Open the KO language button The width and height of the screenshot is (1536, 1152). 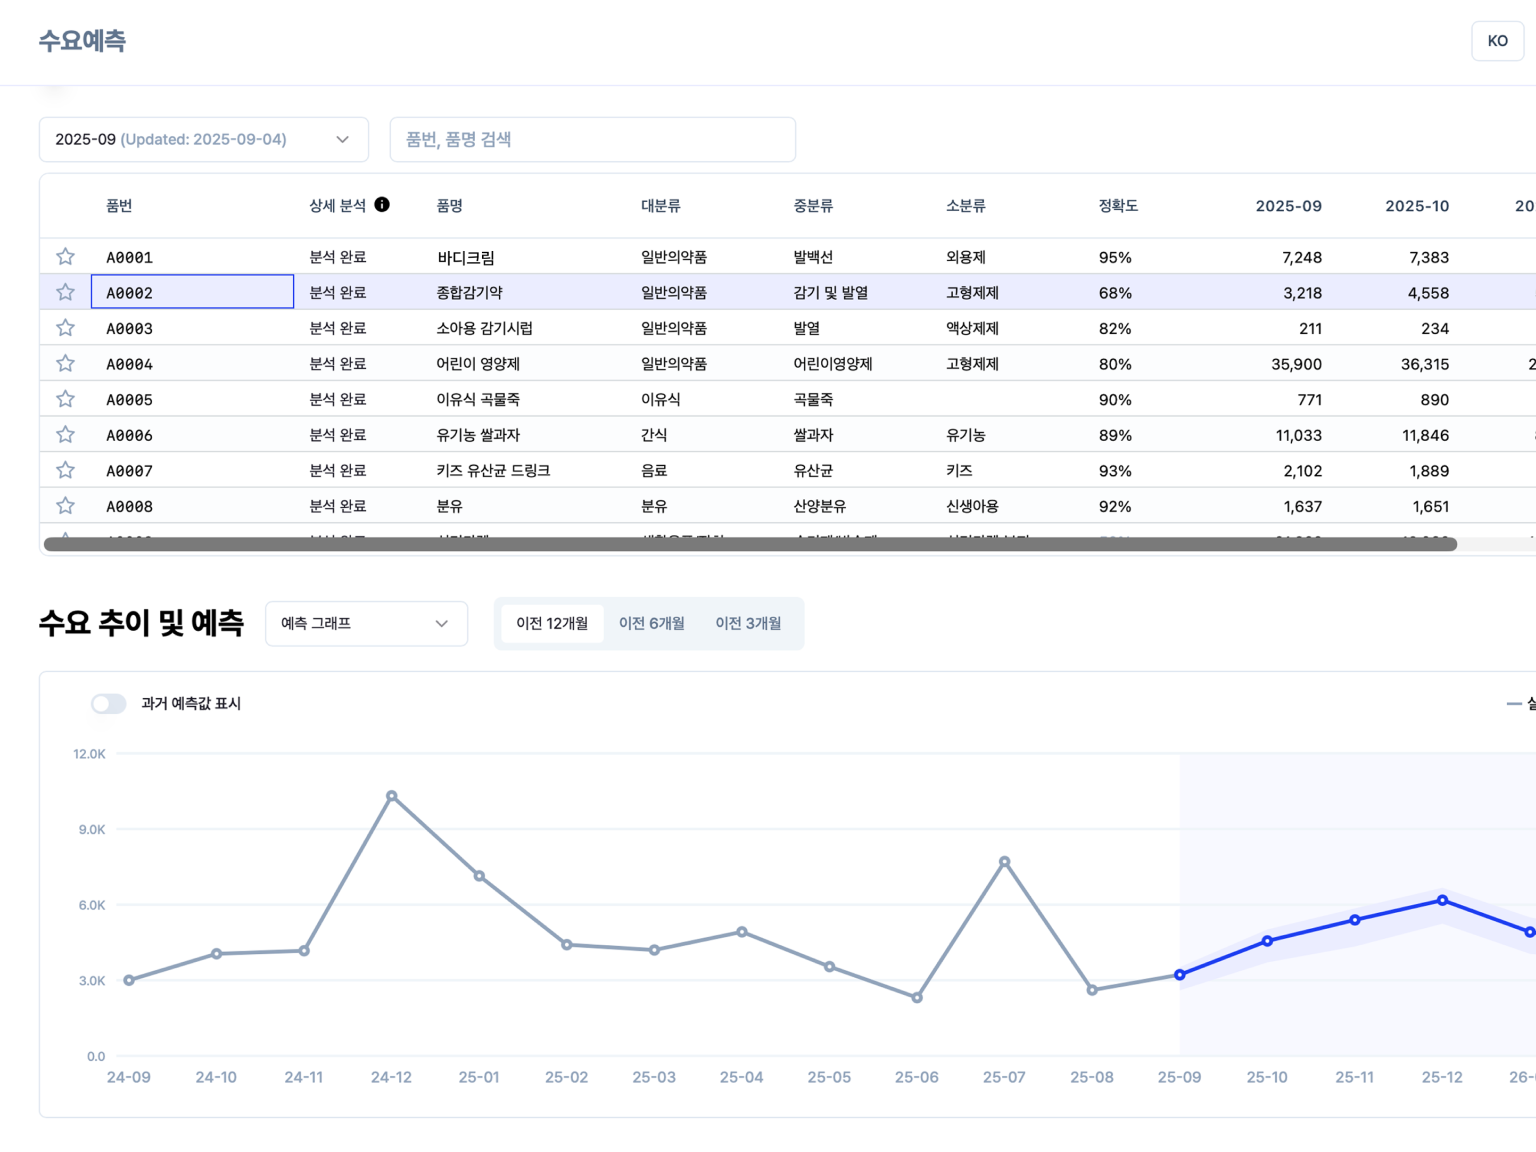1497,41
